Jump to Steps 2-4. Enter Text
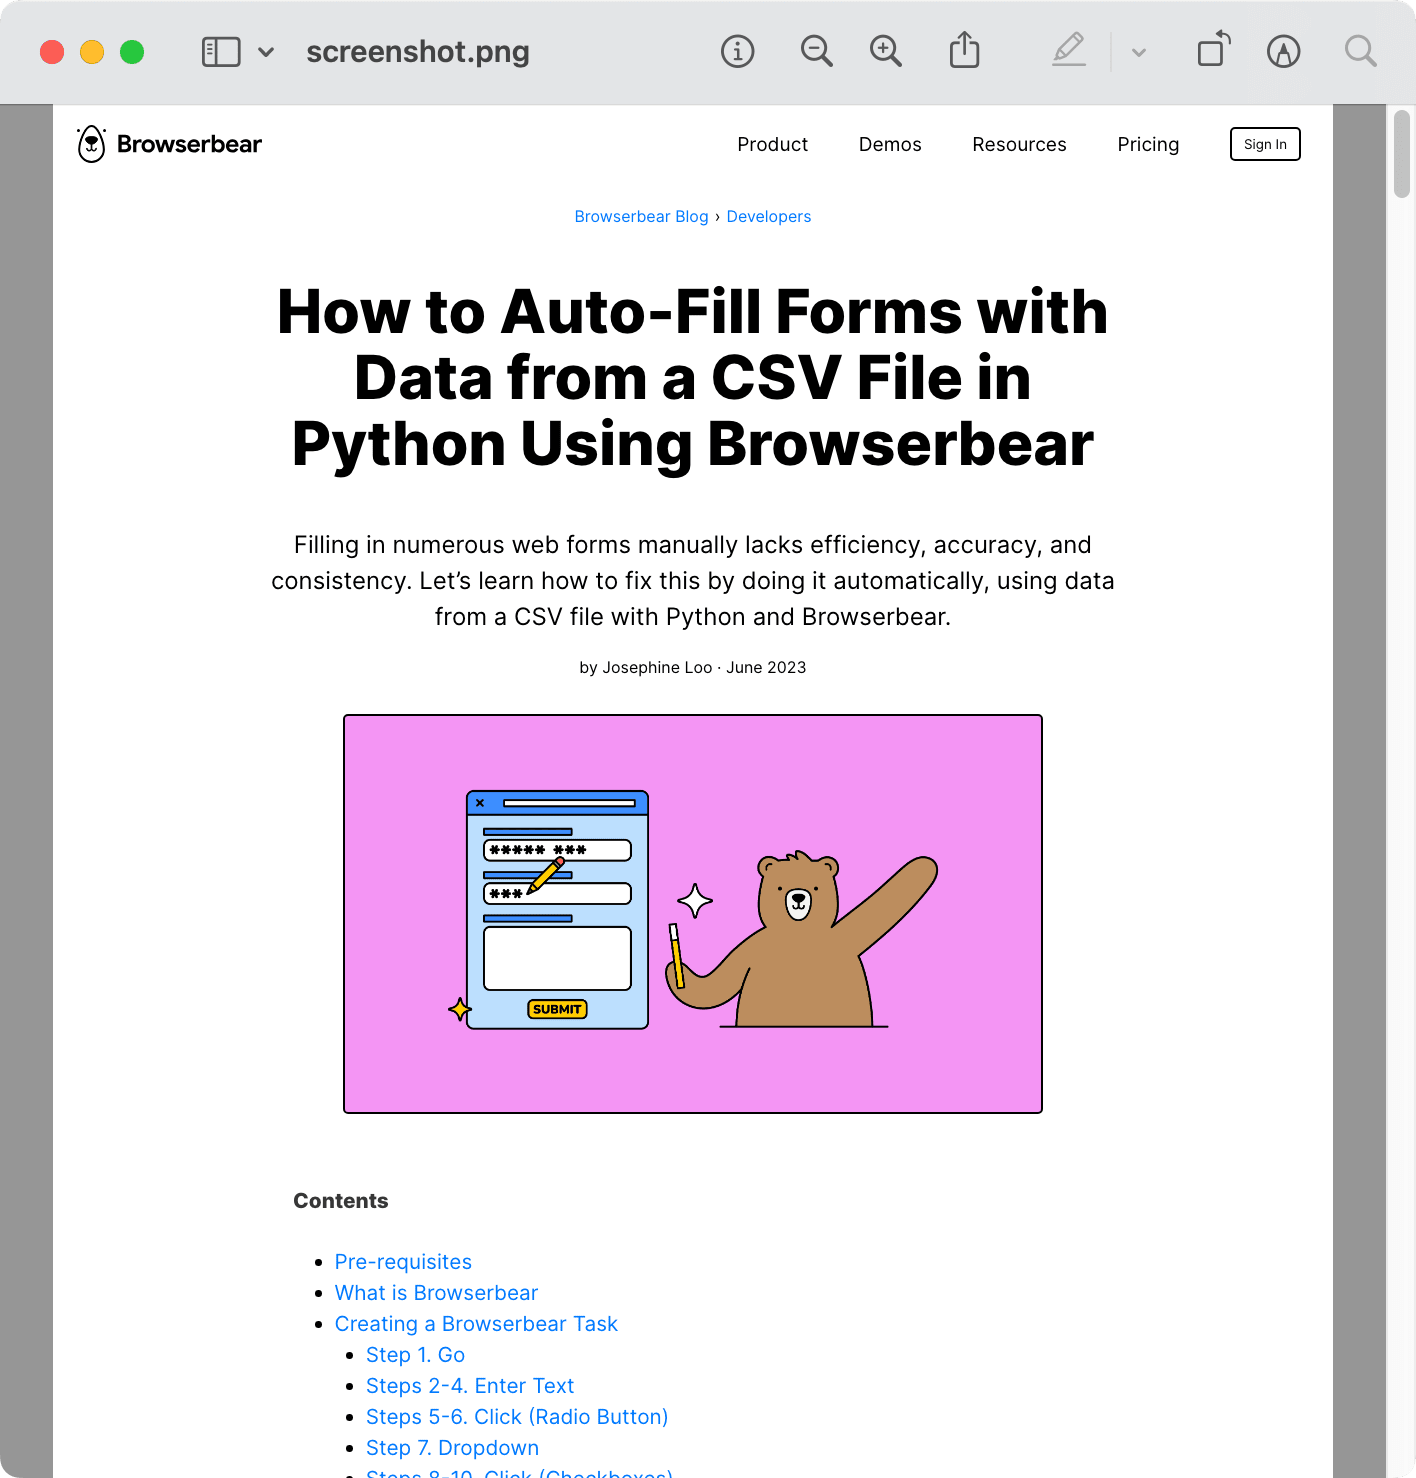The image size is (1416, 1478). pyautogui.click(x=470, y=1386)
